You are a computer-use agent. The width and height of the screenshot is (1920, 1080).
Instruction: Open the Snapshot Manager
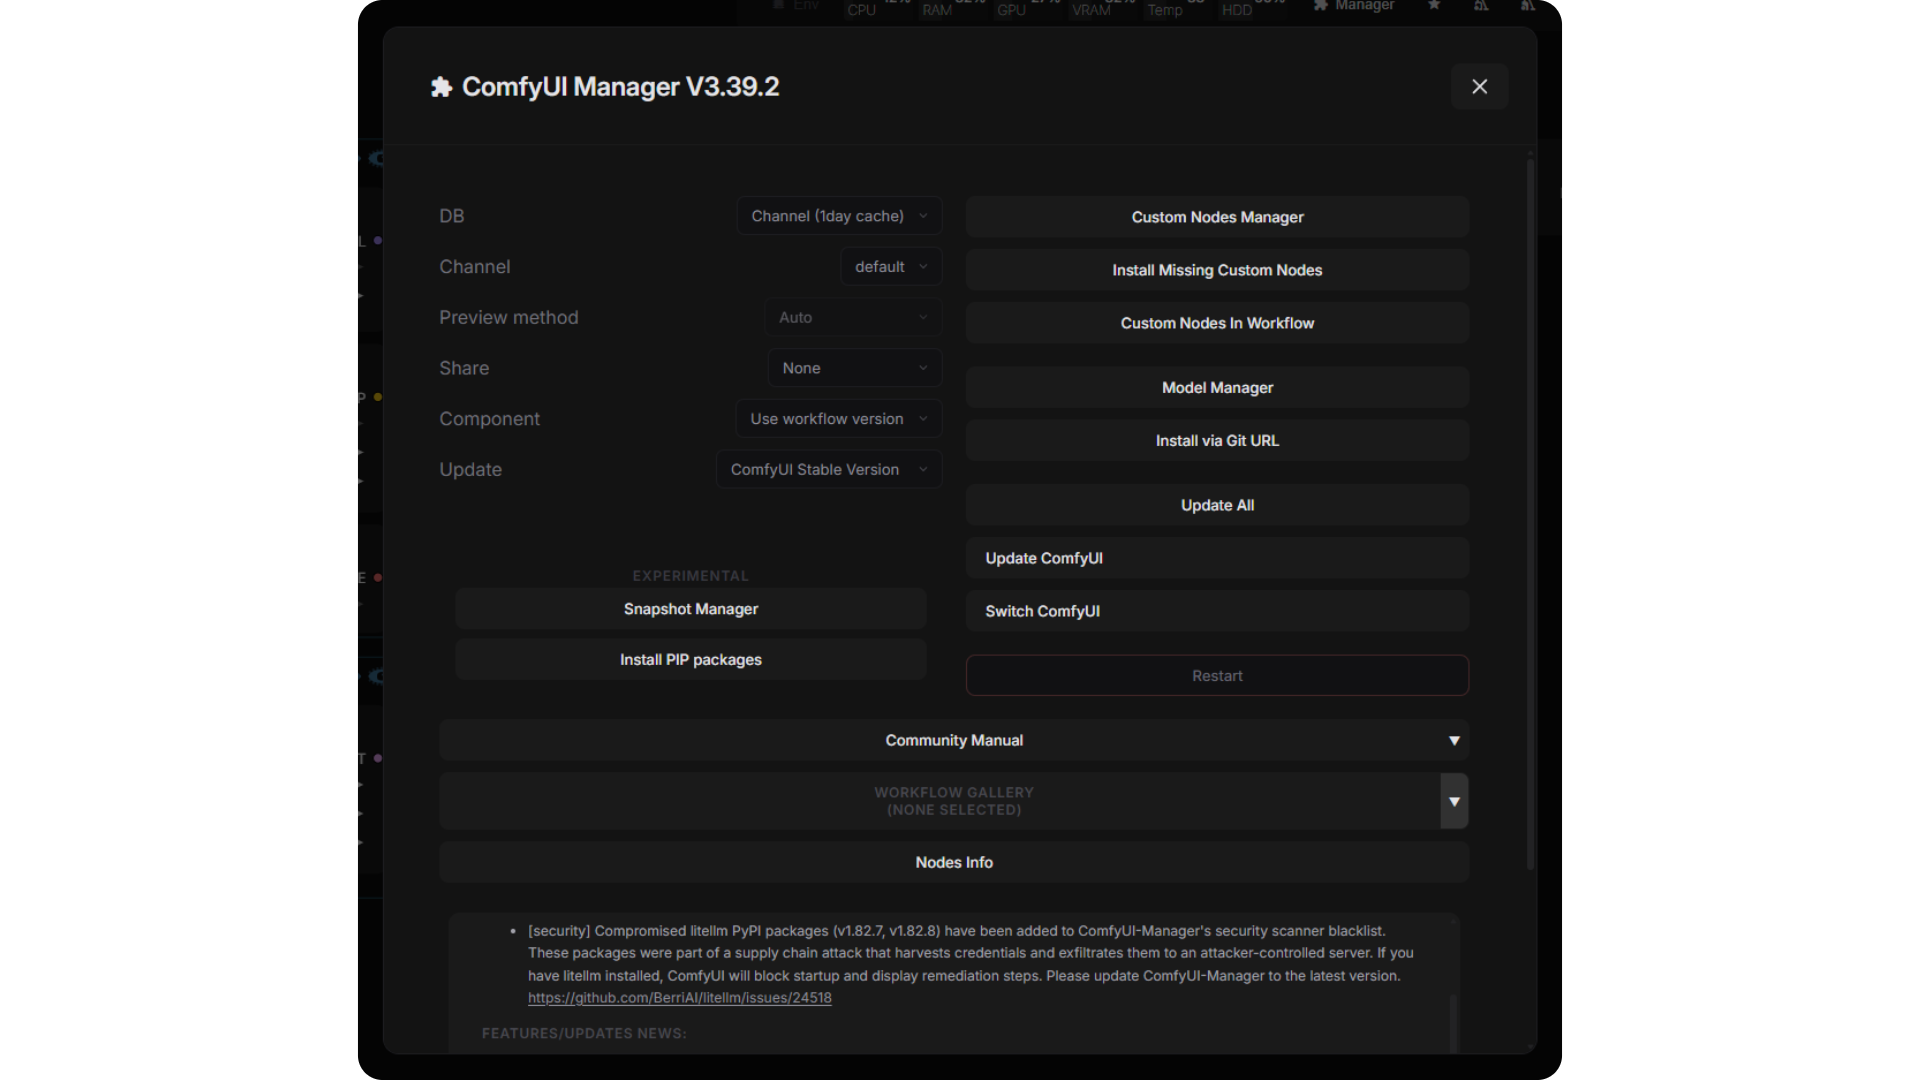click(x=691, y=609)
